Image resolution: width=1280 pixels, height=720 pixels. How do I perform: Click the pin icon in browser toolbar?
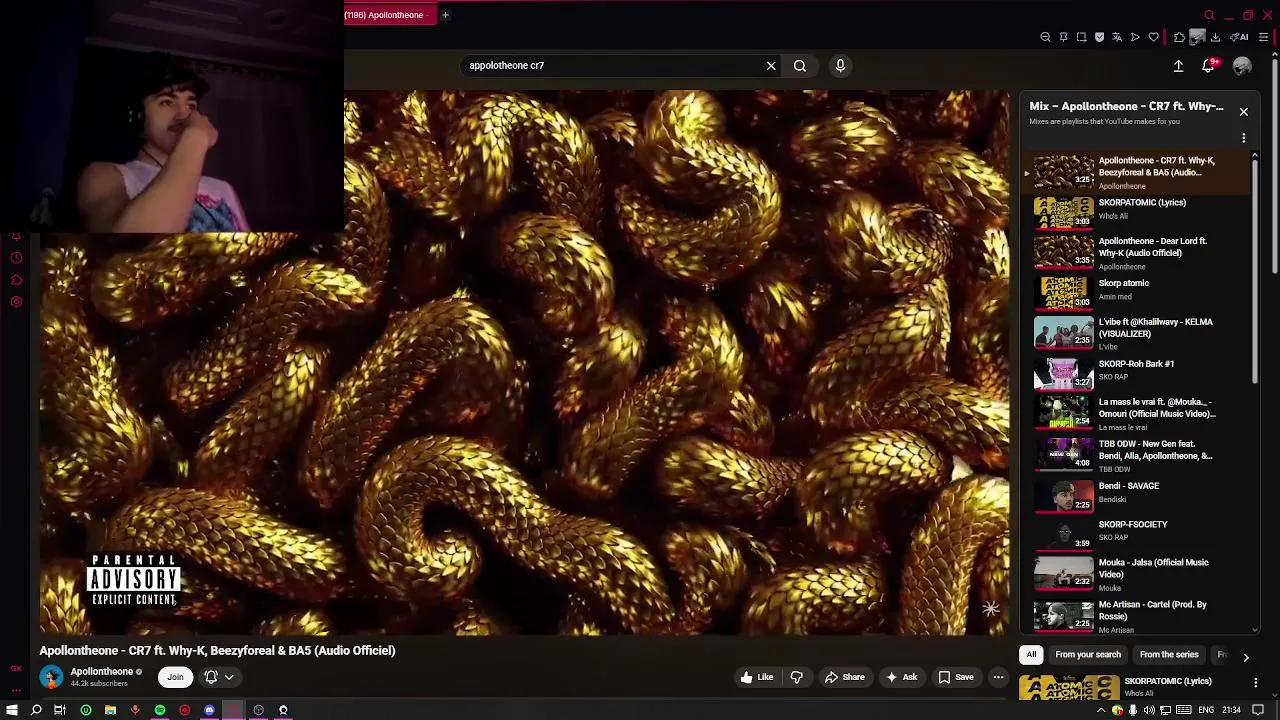coord(1063,37)
